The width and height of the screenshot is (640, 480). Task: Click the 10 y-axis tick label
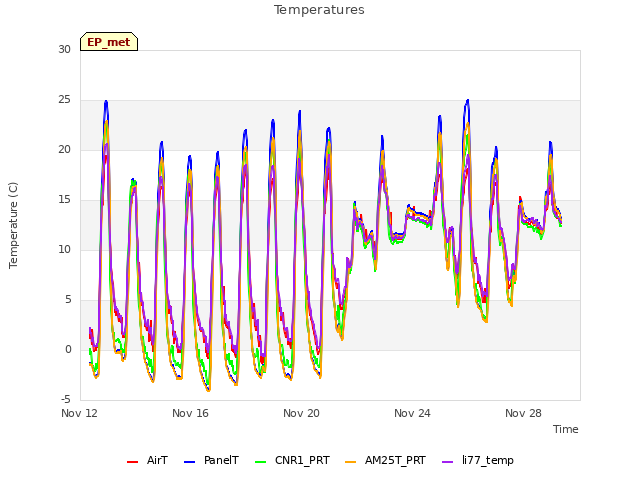coord(64,249)
